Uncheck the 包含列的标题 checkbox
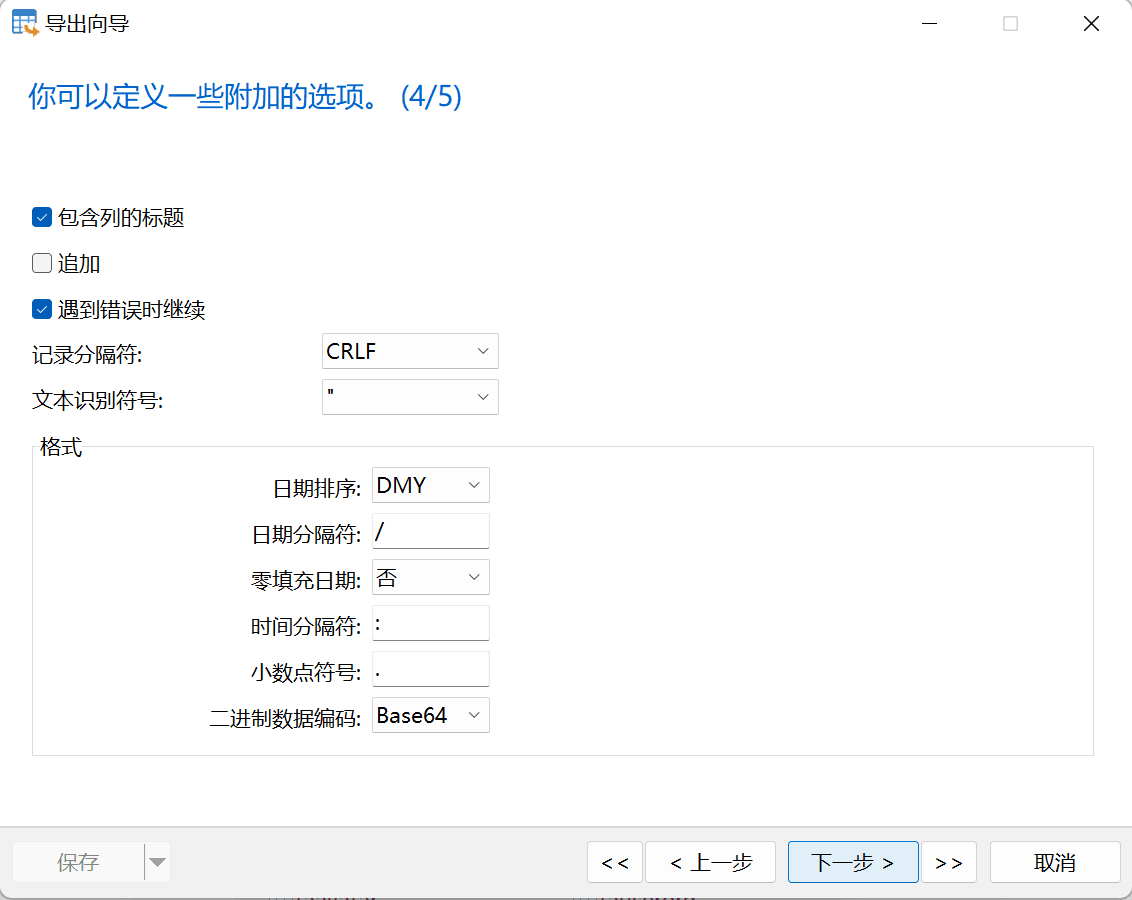The width and height of the screenshot is (1132, 900). point(41,216)
